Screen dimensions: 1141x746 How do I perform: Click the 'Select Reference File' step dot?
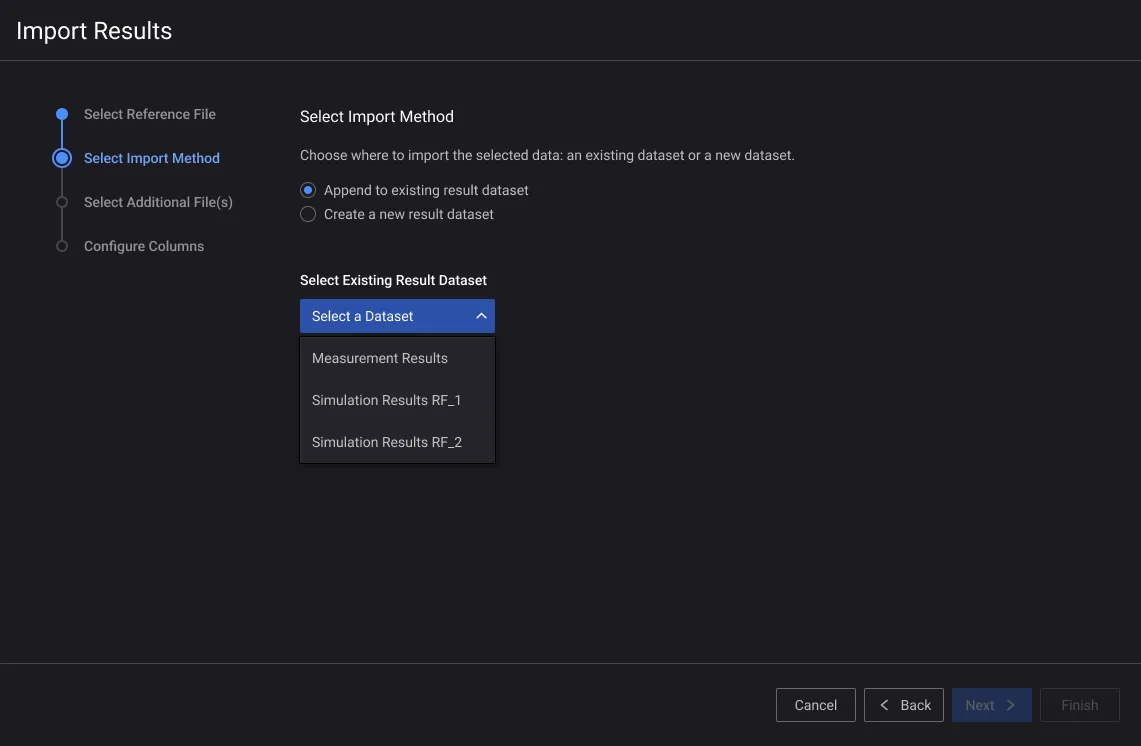[x=62, y=114]
